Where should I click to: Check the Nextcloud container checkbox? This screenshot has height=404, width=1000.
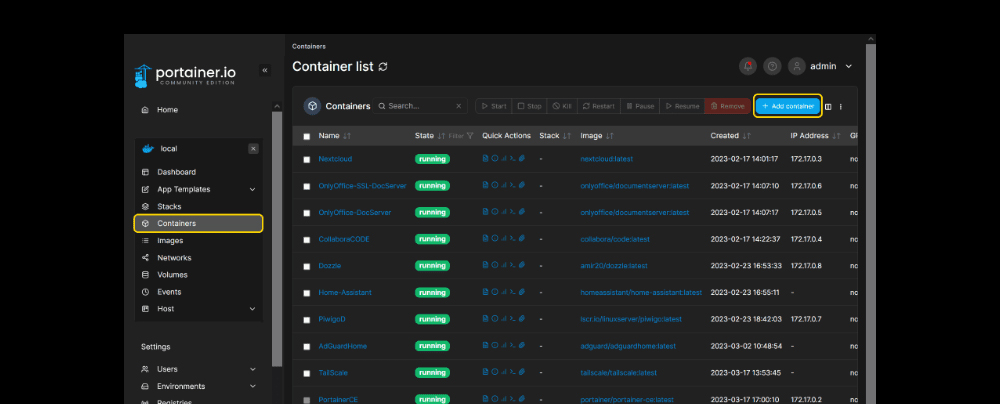(307, 159)
